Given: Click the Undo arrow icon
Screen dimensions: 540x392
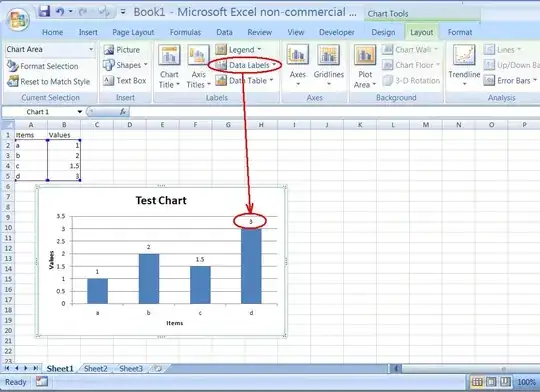Looking at the screenshot, I should coord(60,12).
